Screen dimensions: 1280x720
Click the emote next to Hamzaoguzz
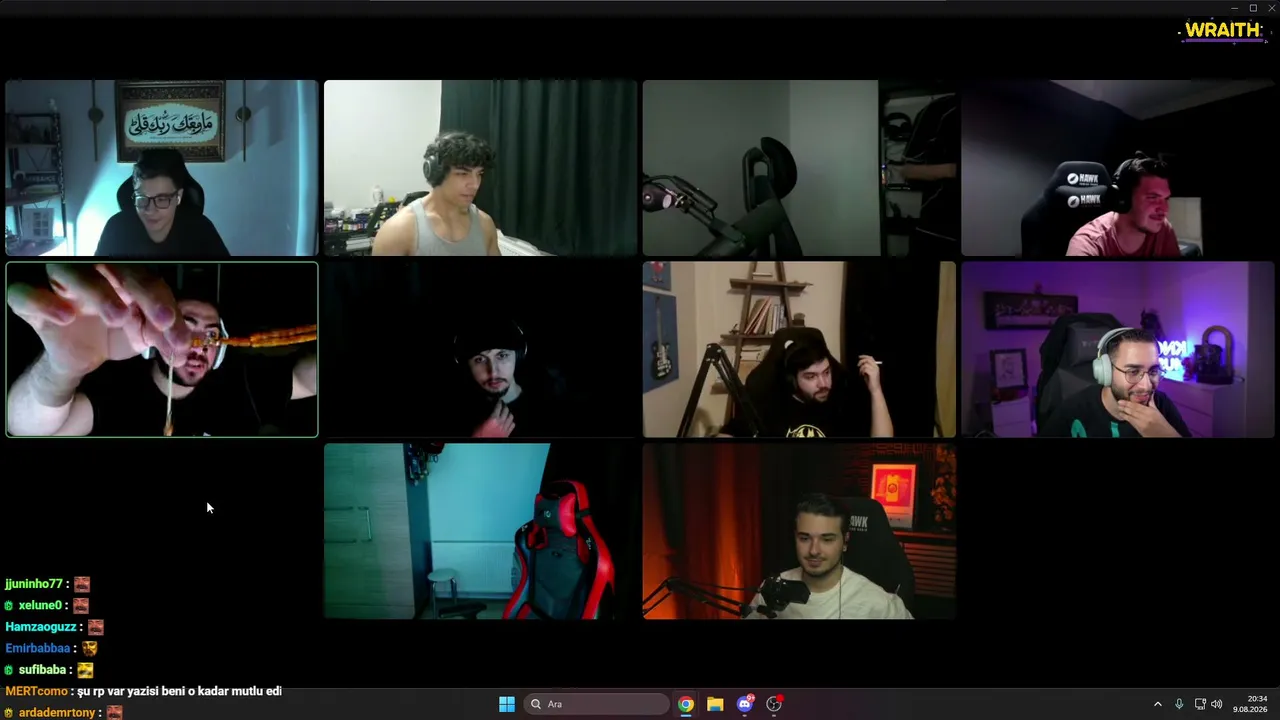[x=96, y=627]
